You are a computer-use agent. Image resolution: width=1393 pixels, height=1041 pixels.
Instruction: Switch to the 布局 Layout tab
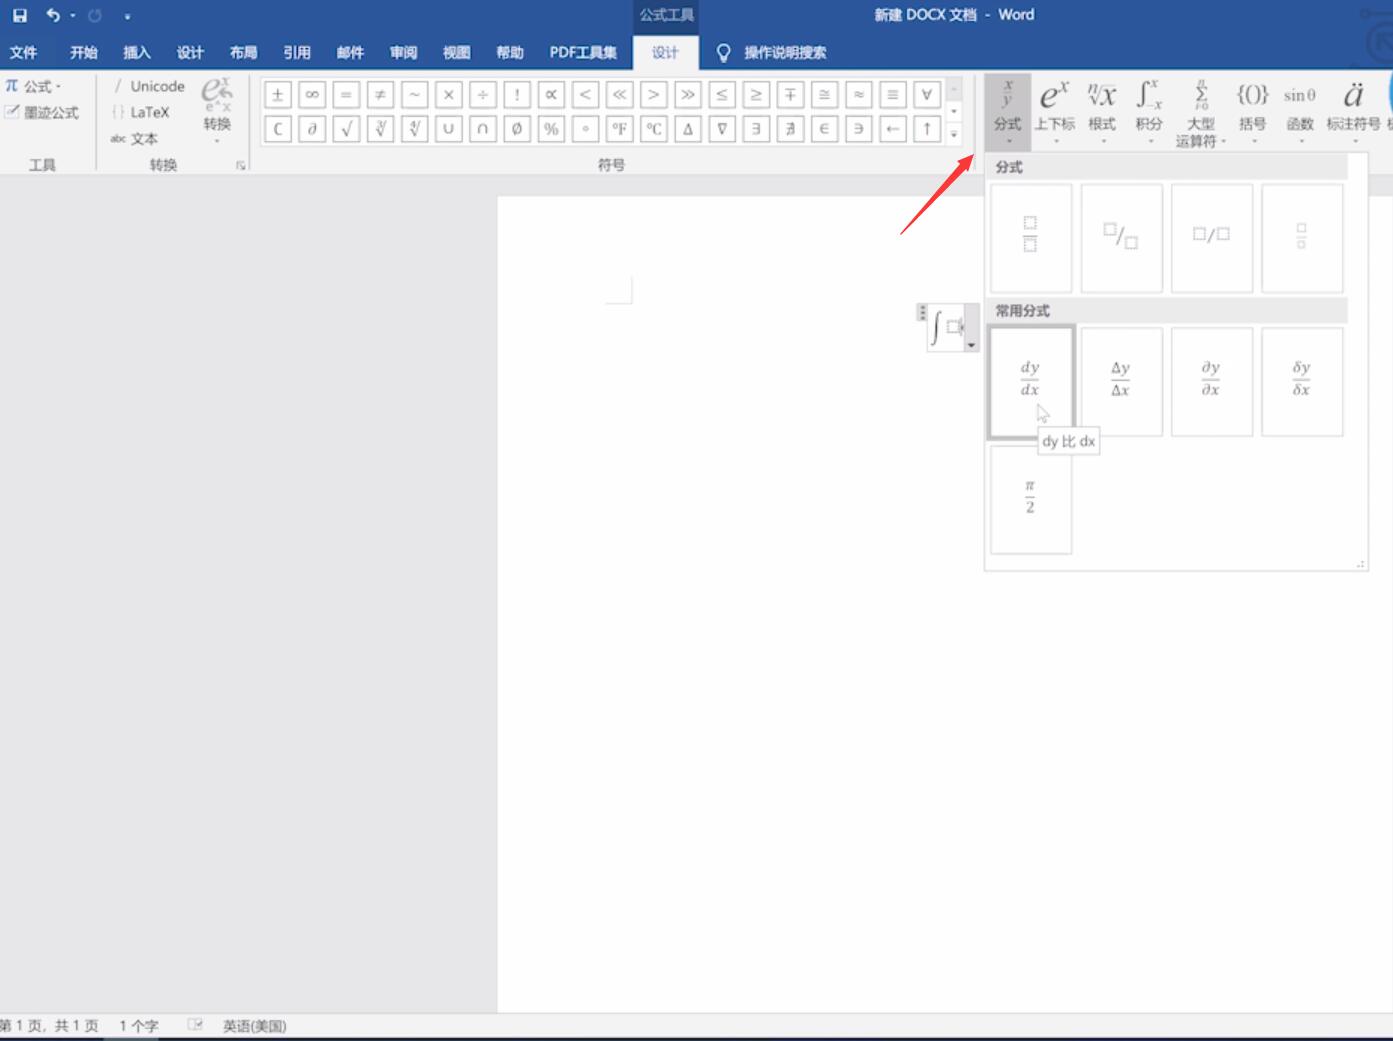(243, 52)
